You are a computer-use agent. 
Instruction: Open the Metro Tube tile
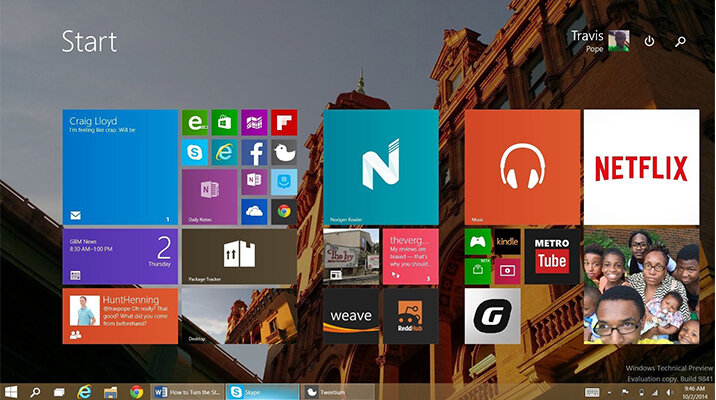(x=552, y=257)
